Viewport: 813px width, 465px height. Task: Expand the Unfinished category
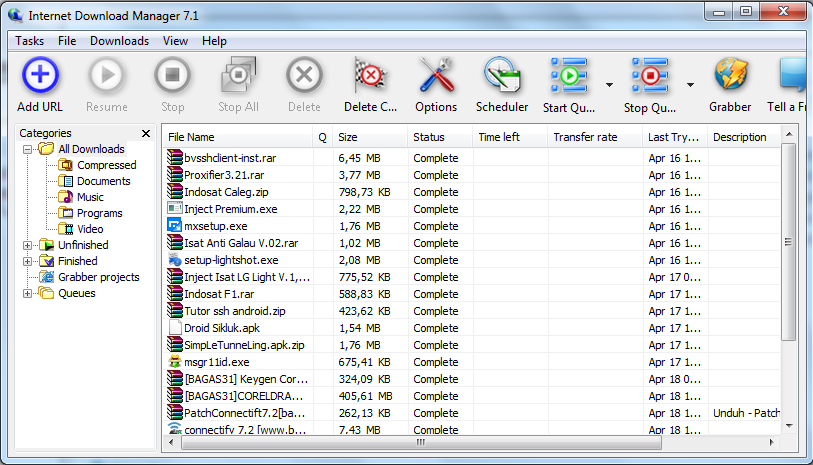click(27, 245)
